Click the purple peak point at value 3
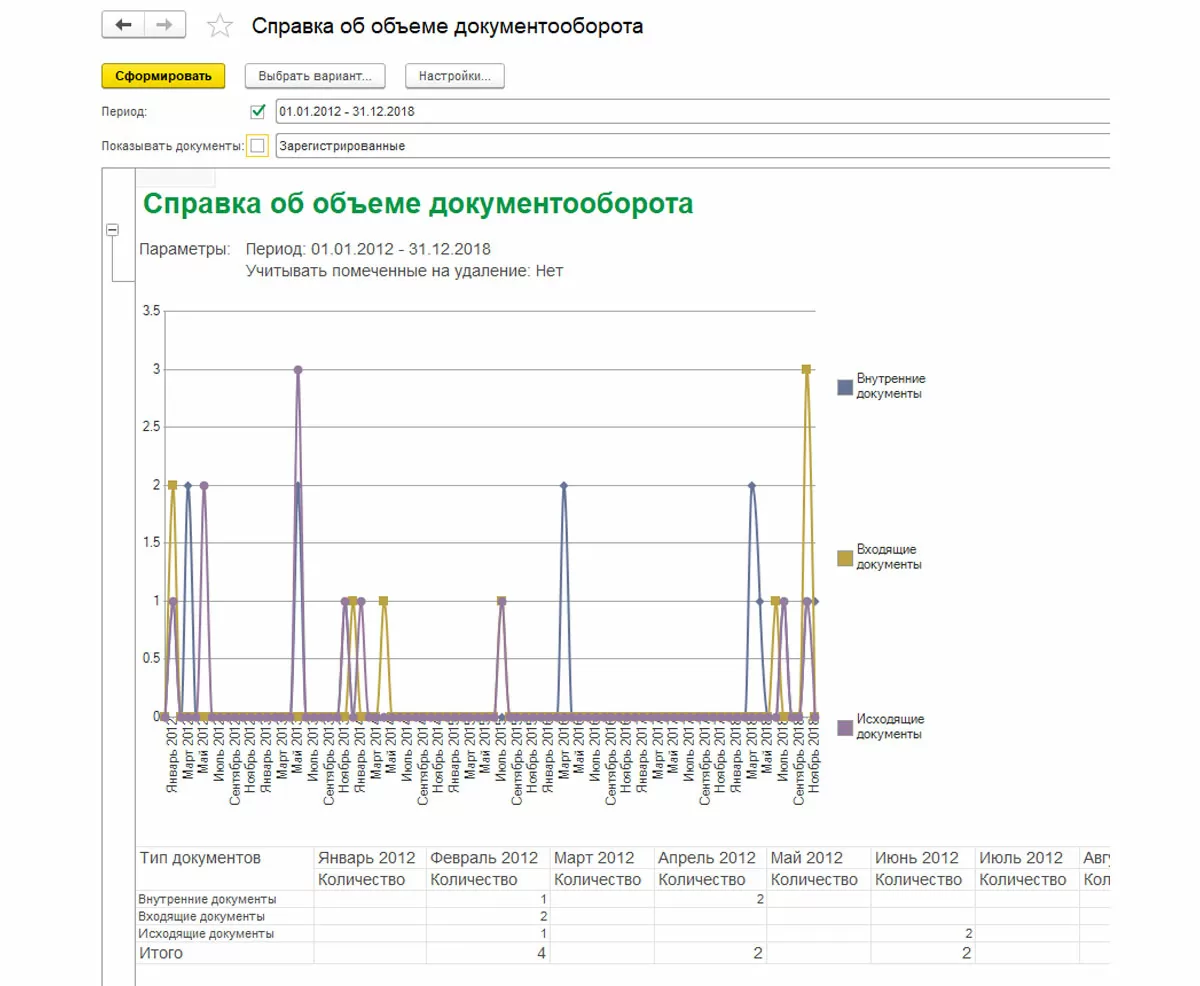The height and width of the screenshot is (986, 1200). (x=298, y=370)
